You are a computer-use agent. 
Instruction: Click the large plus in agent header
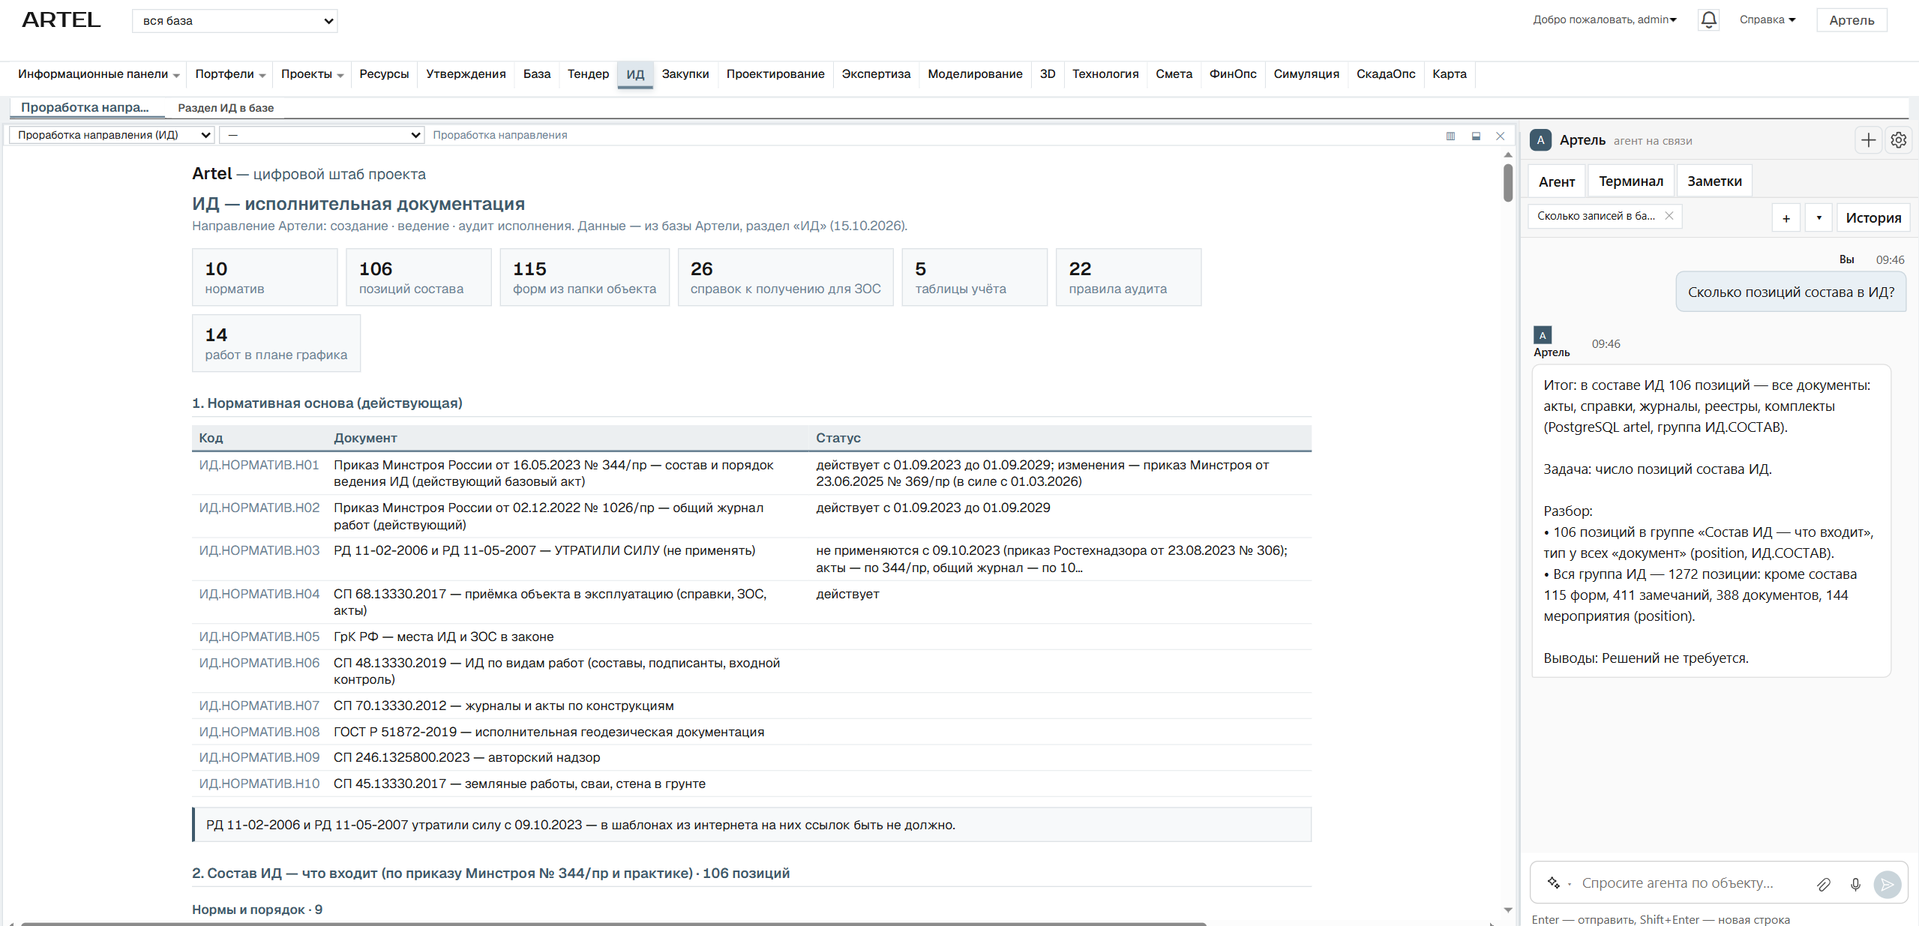(1868, 140)
